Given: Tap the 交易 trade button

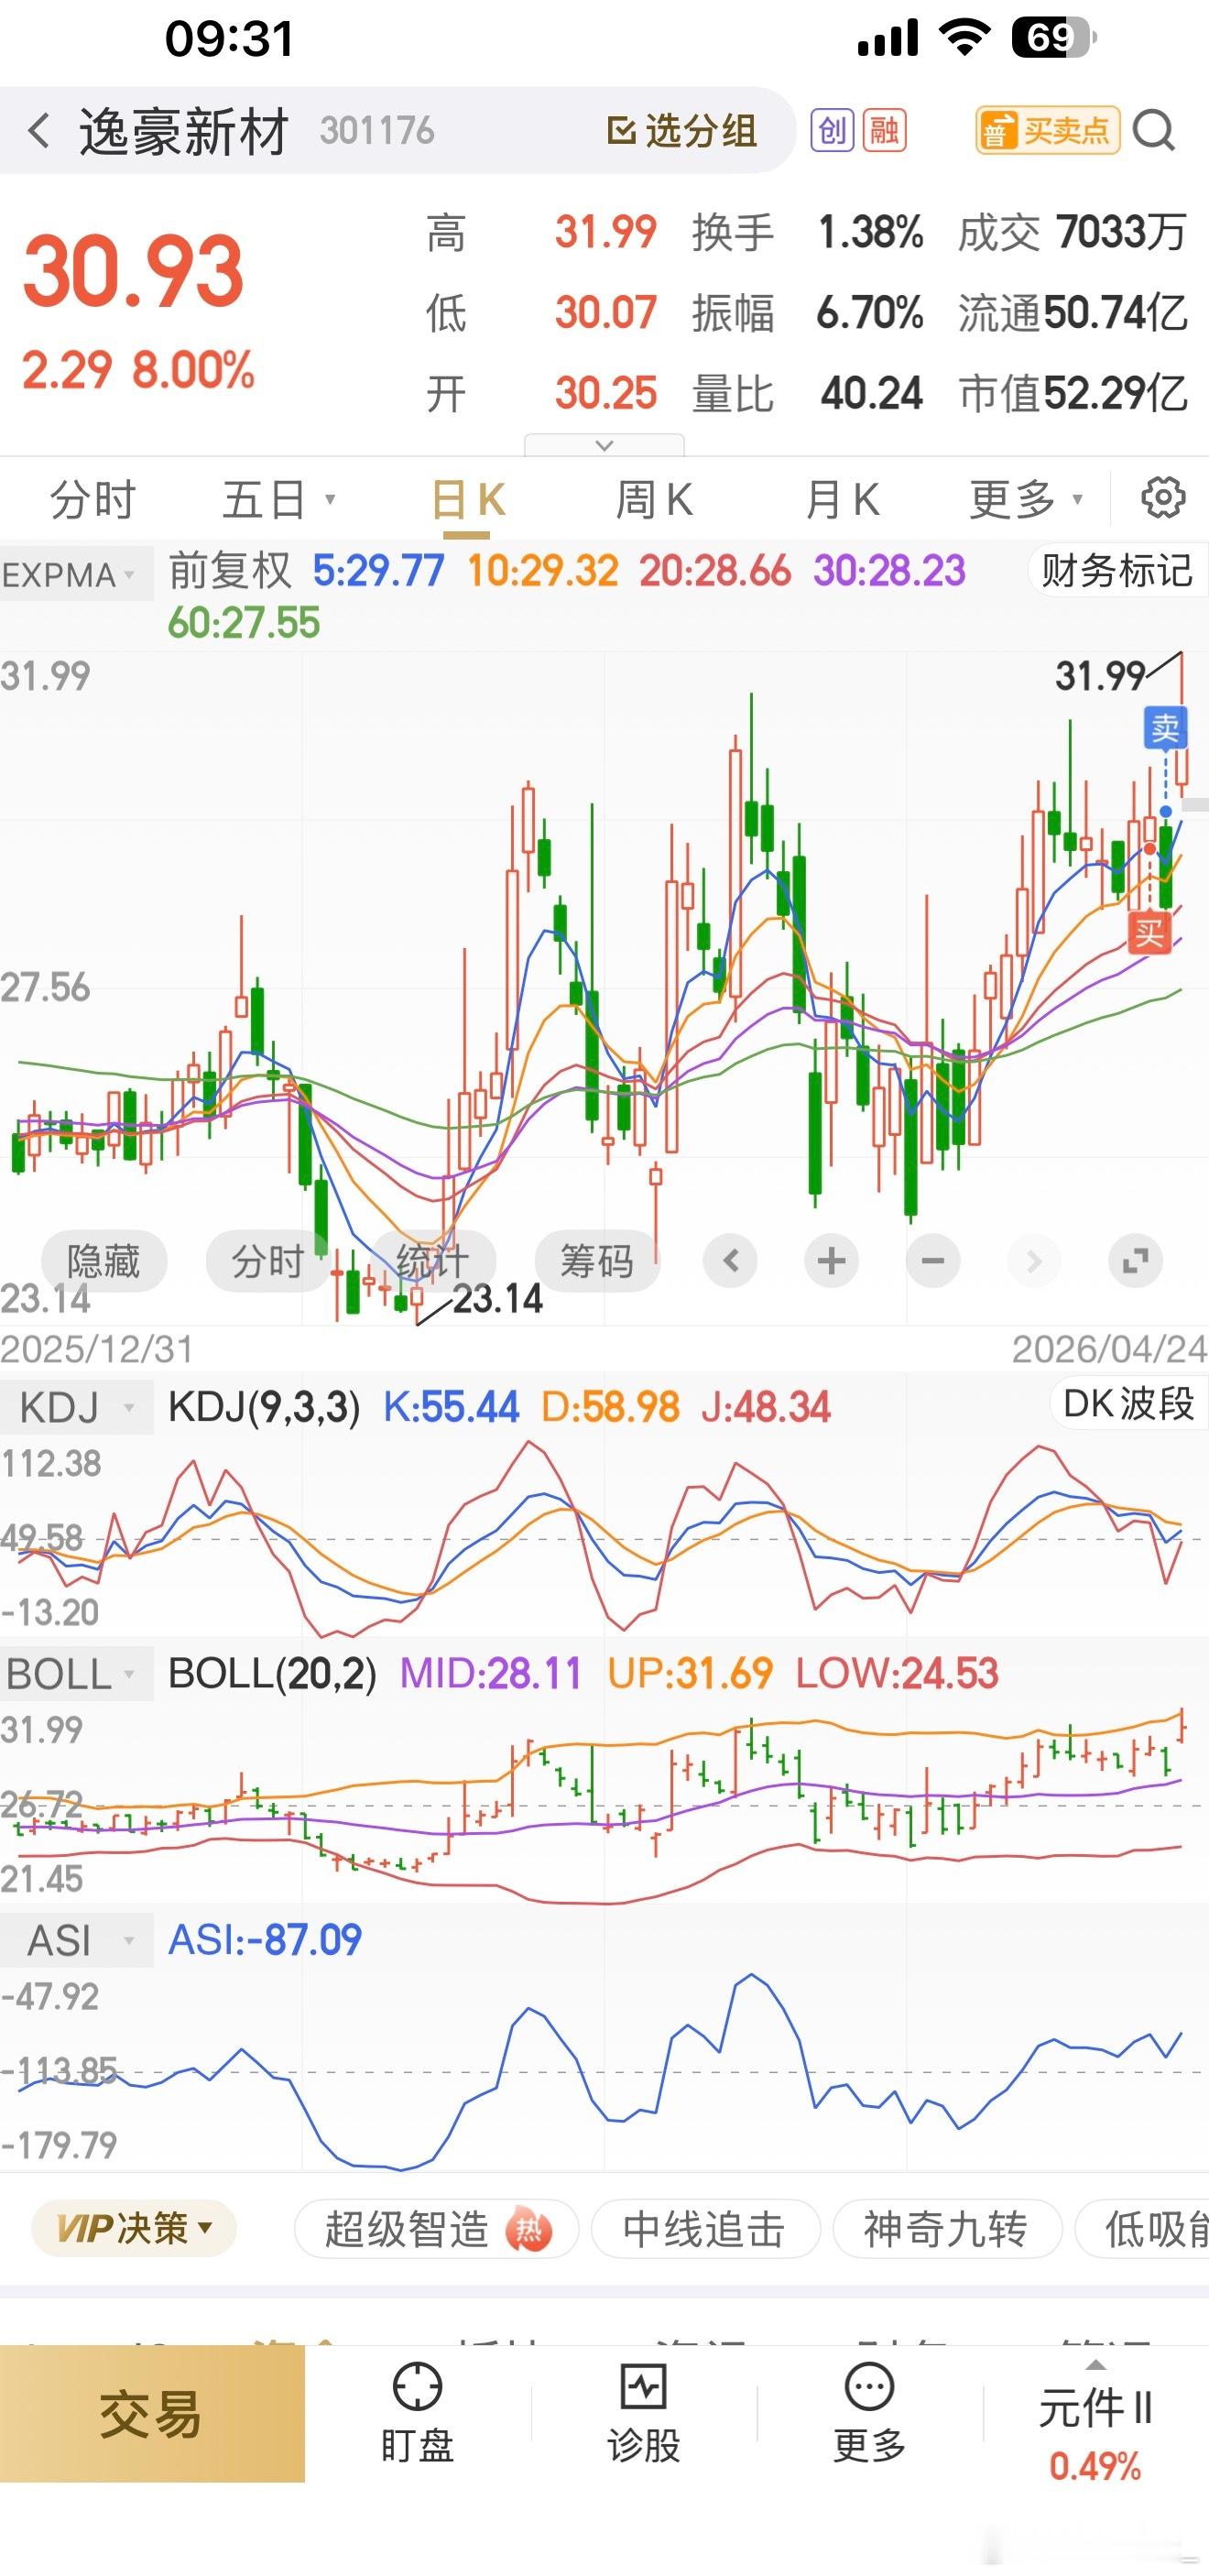Looking at the screenshot, I should point(152,2414).
